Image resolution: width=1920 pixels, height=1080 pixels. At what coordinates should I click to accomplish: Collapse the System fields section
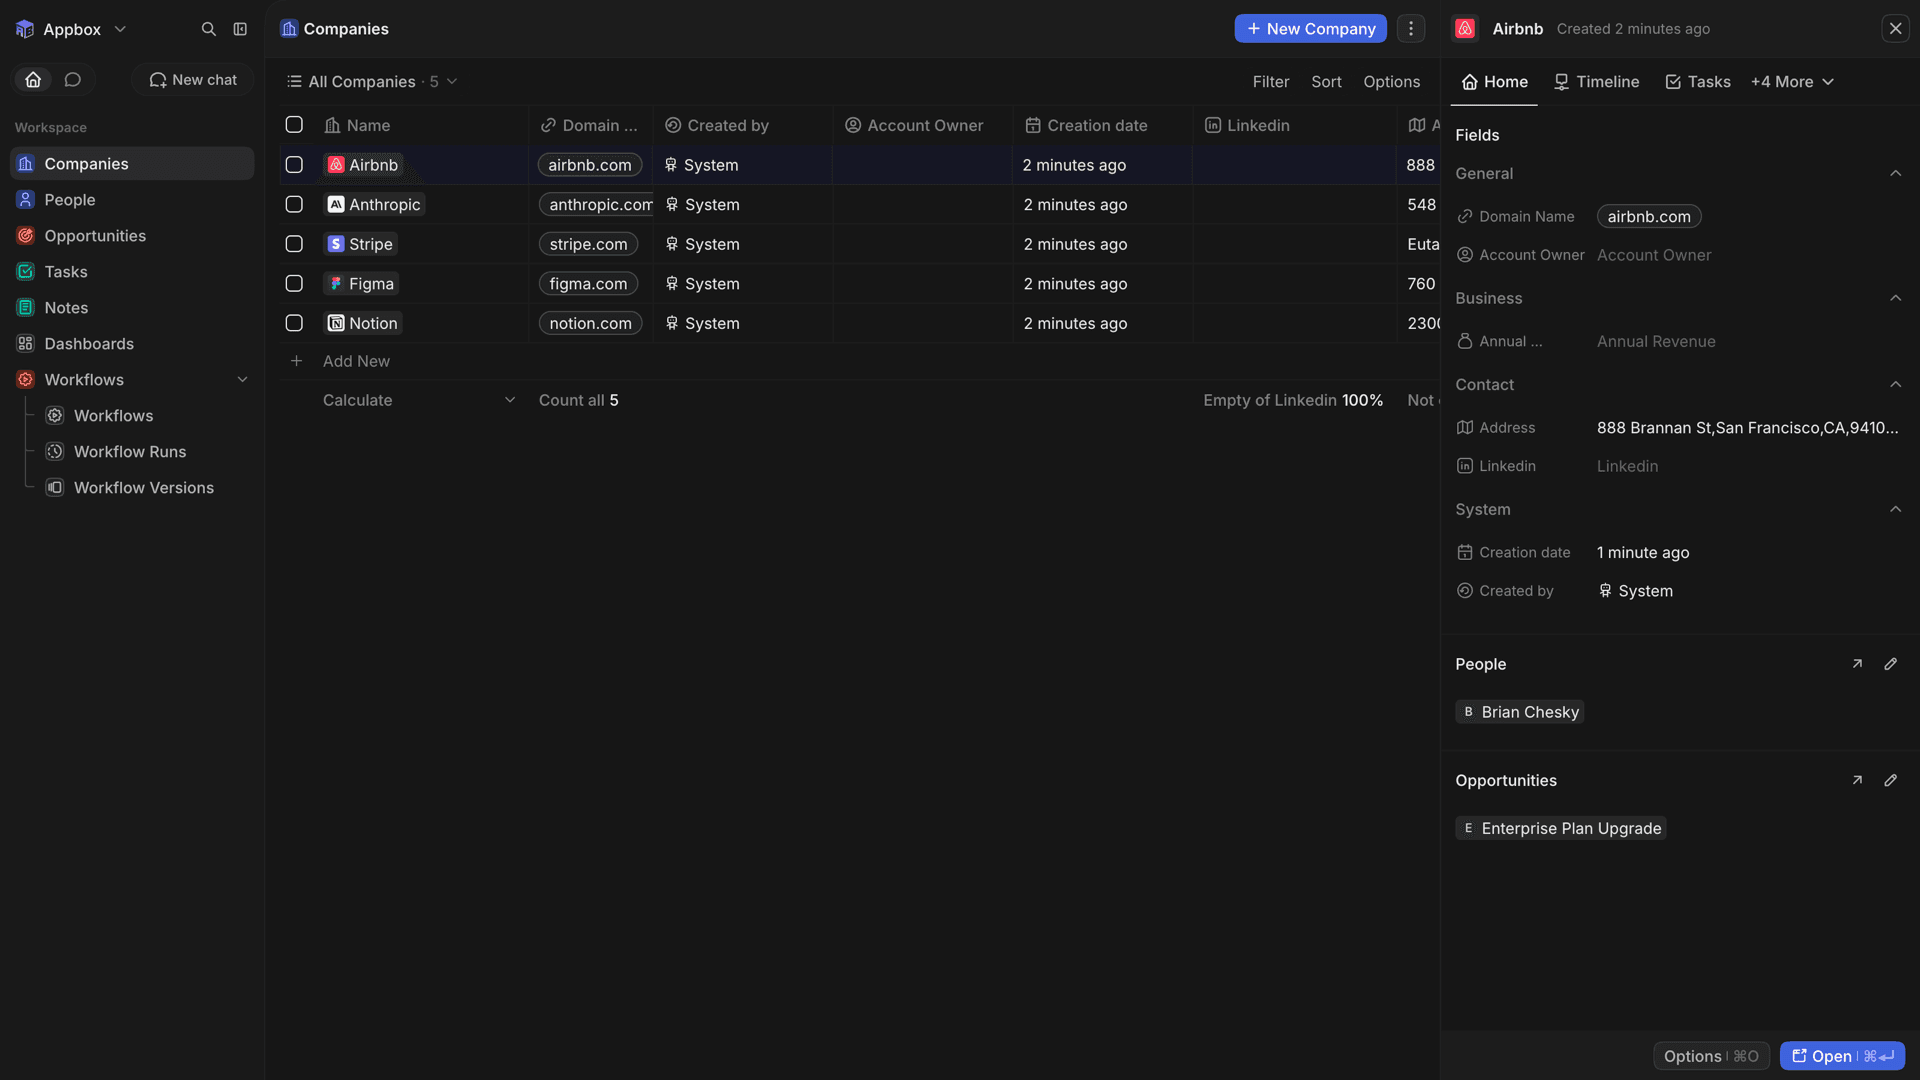click(1895, 510)
